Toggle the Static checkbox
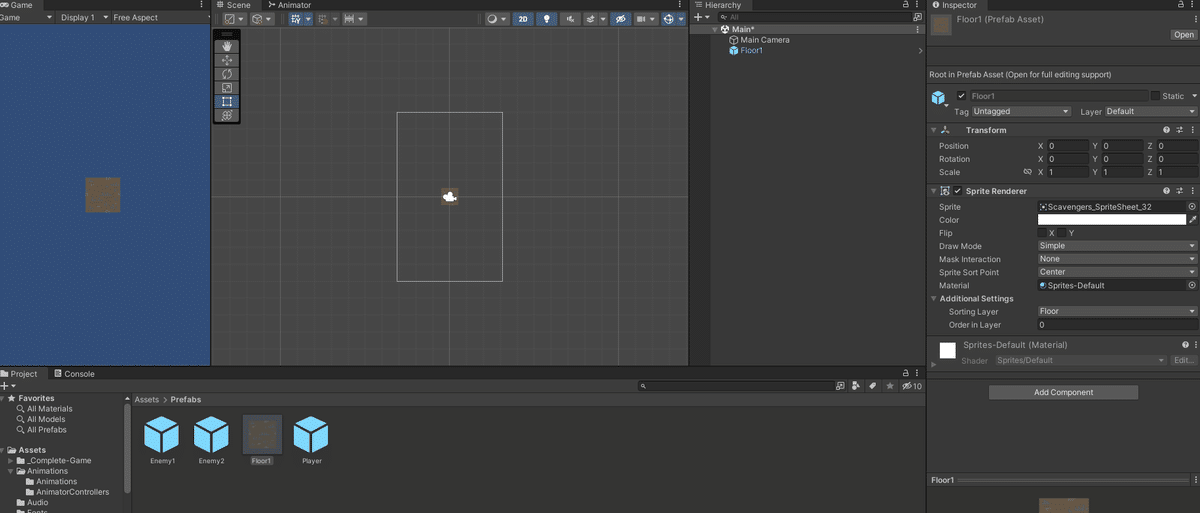This screenshot has height=513, width=1200. (1155, 96)
